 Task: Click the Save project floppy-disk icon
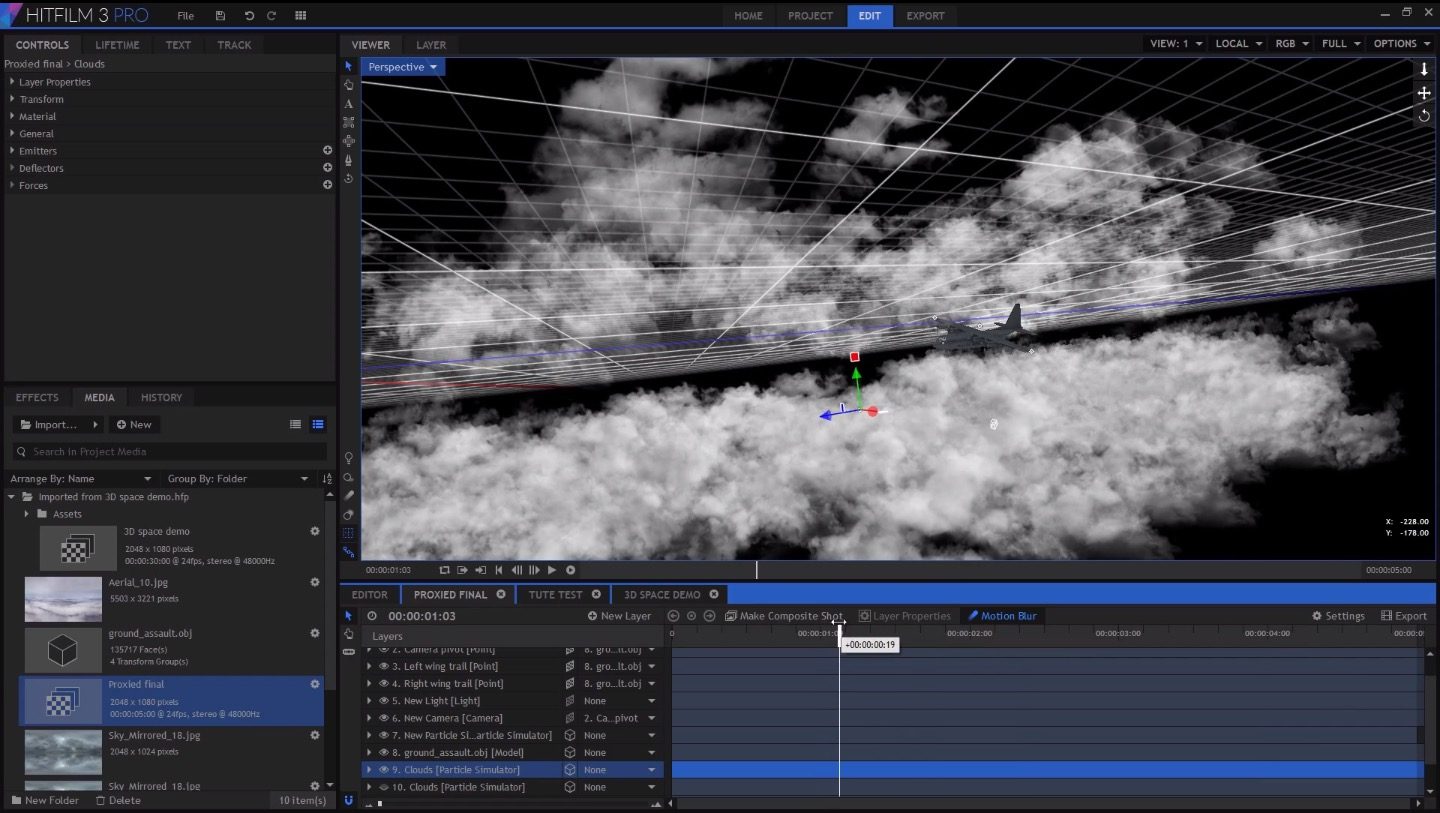(220, 16)
